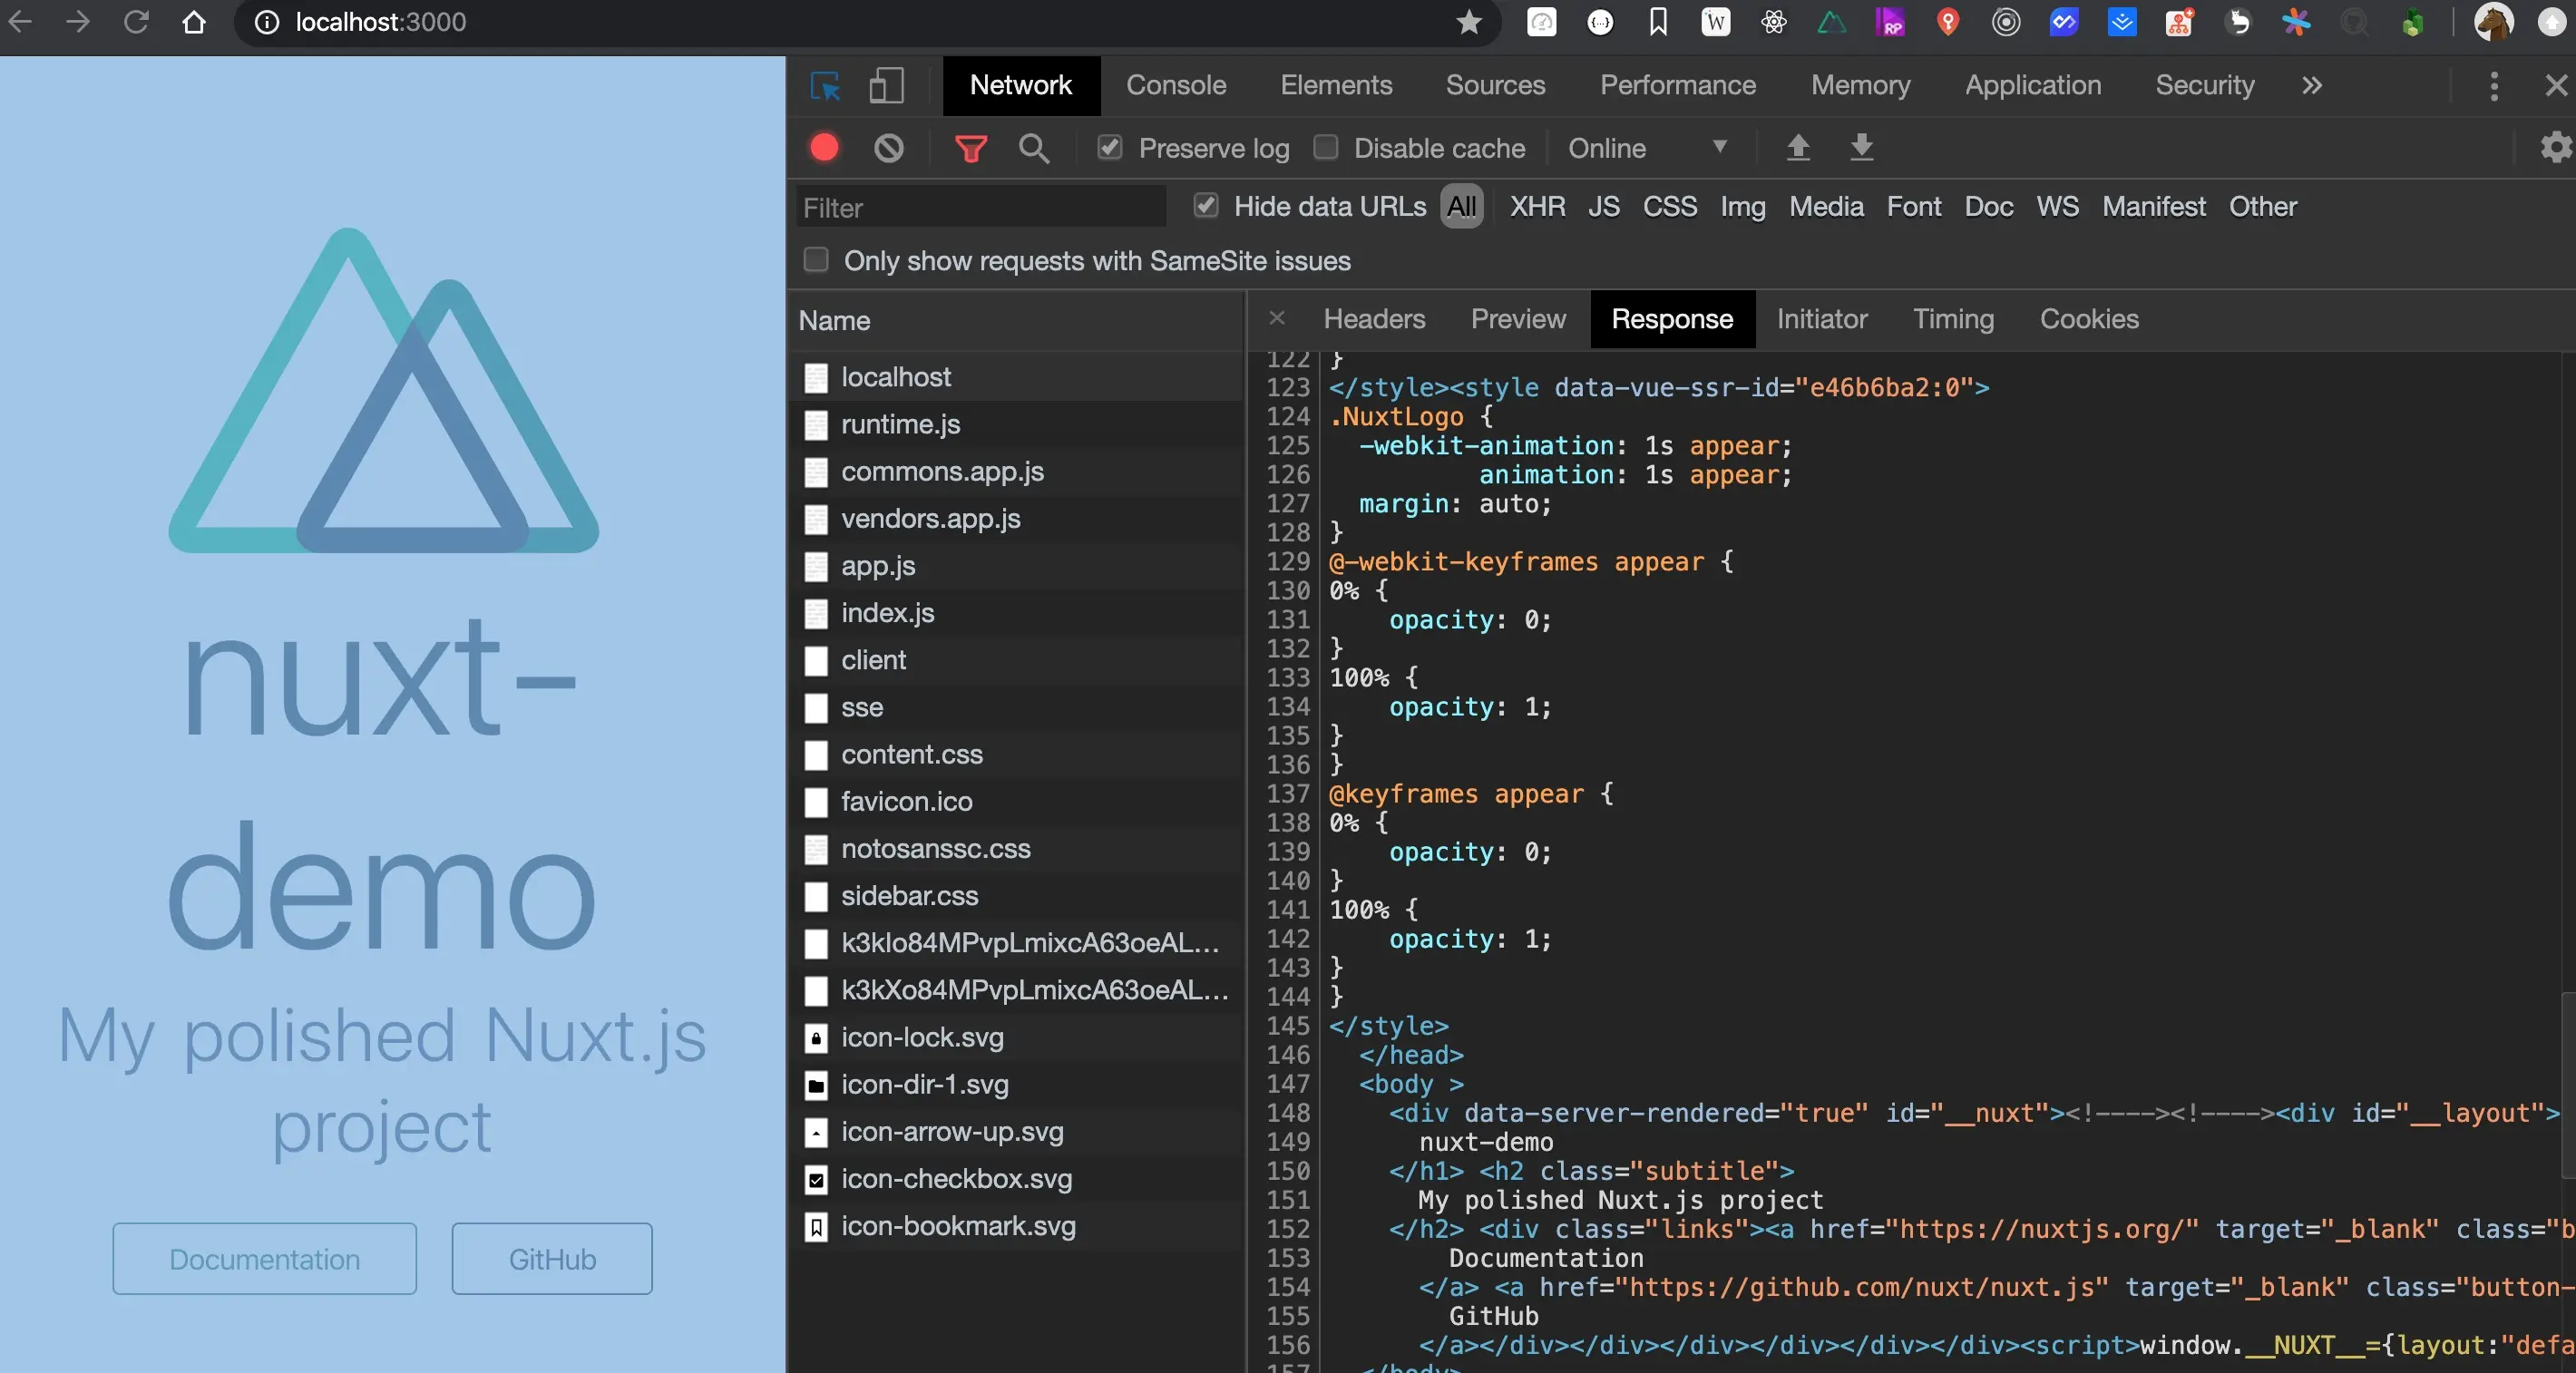Go forward in browser history

[x=78, y=22]
